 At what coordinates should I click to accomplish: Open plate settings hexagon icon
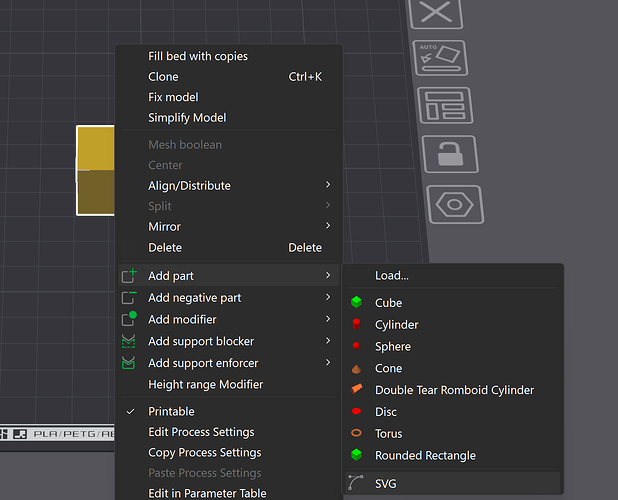pyautogui.click(x=455, y=204)
